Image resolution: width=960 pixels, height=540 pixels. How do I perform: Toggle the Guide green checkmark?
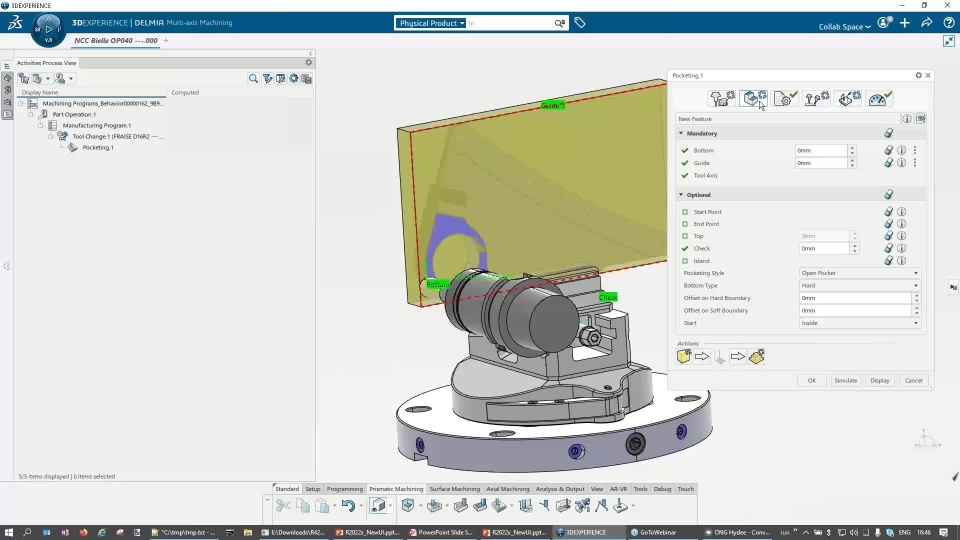pyautogui.click(x=685, y=163)
